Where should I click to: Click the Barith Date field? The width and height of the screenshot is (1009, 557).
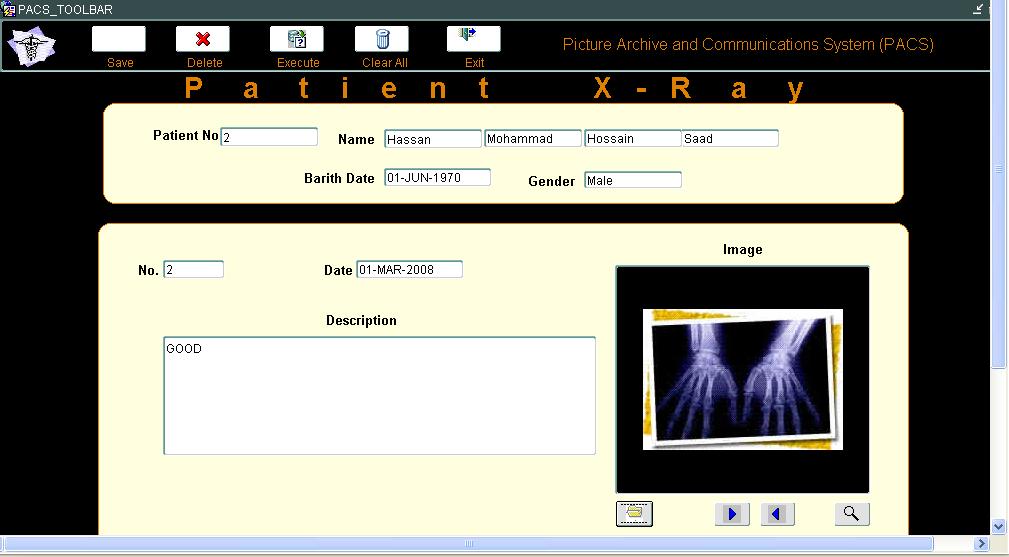438,178
